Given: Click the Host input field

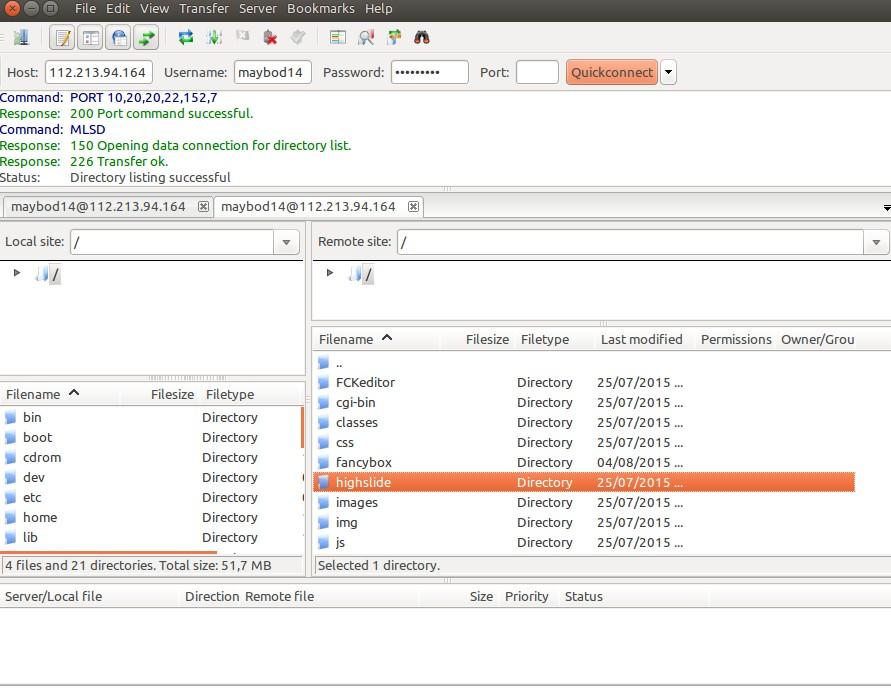Looking at the screenshot, I should 99,72.
